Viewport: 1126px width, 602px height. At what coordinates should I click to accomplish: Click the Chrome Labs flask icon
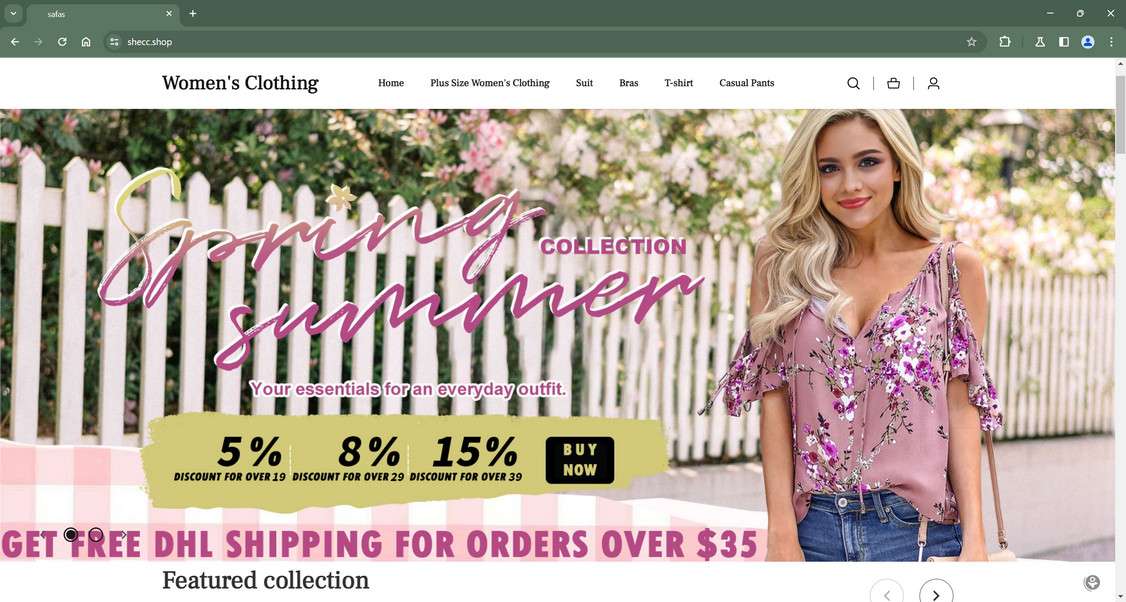click(x=1039, y=42)
